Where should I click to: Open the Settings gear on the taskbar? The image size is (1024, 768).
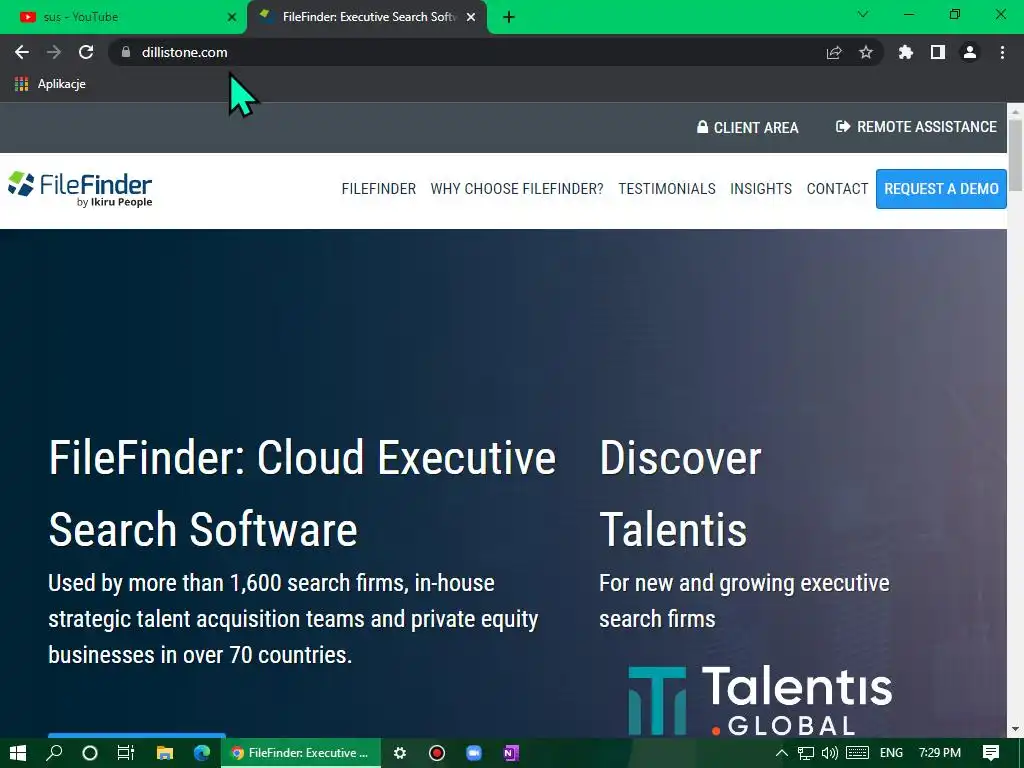[x=400, y=753]
